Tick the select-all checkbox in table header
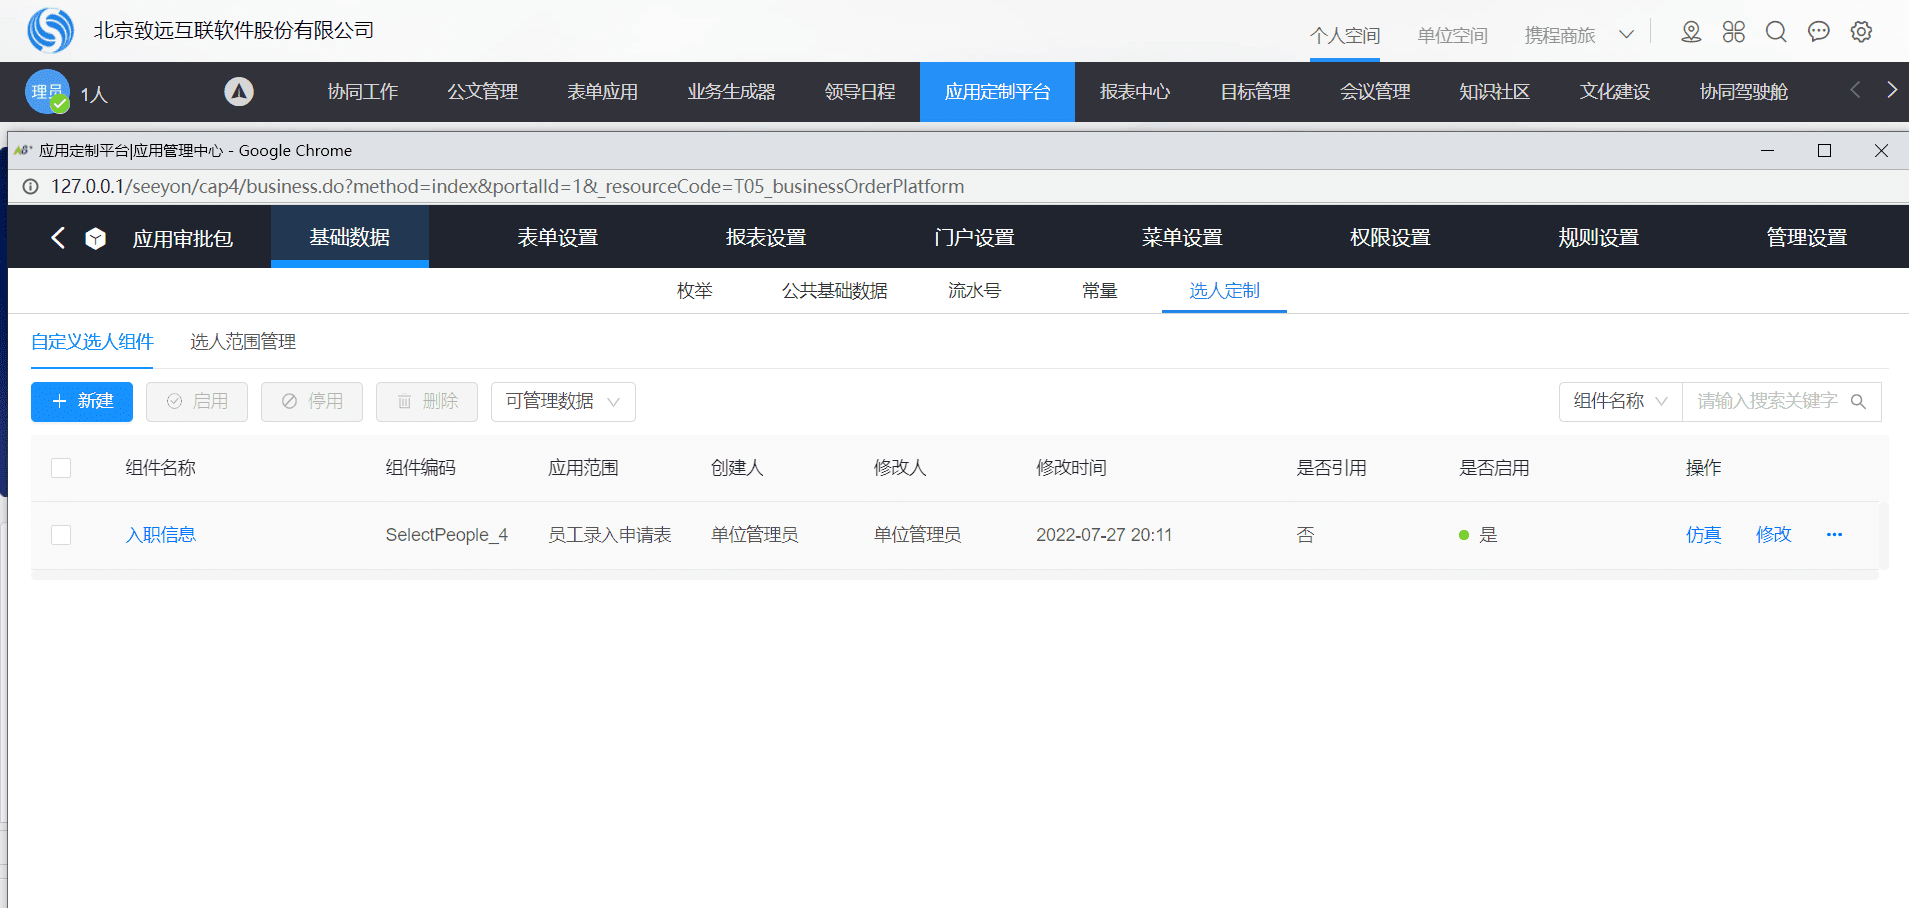This screenshot has height=908, width=1909. click(x=61, y=468)
